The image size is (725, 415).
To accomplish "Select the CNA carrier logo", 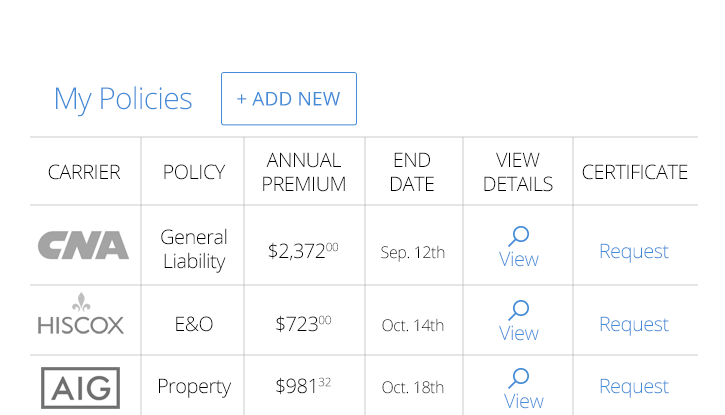I will (83, 245).
